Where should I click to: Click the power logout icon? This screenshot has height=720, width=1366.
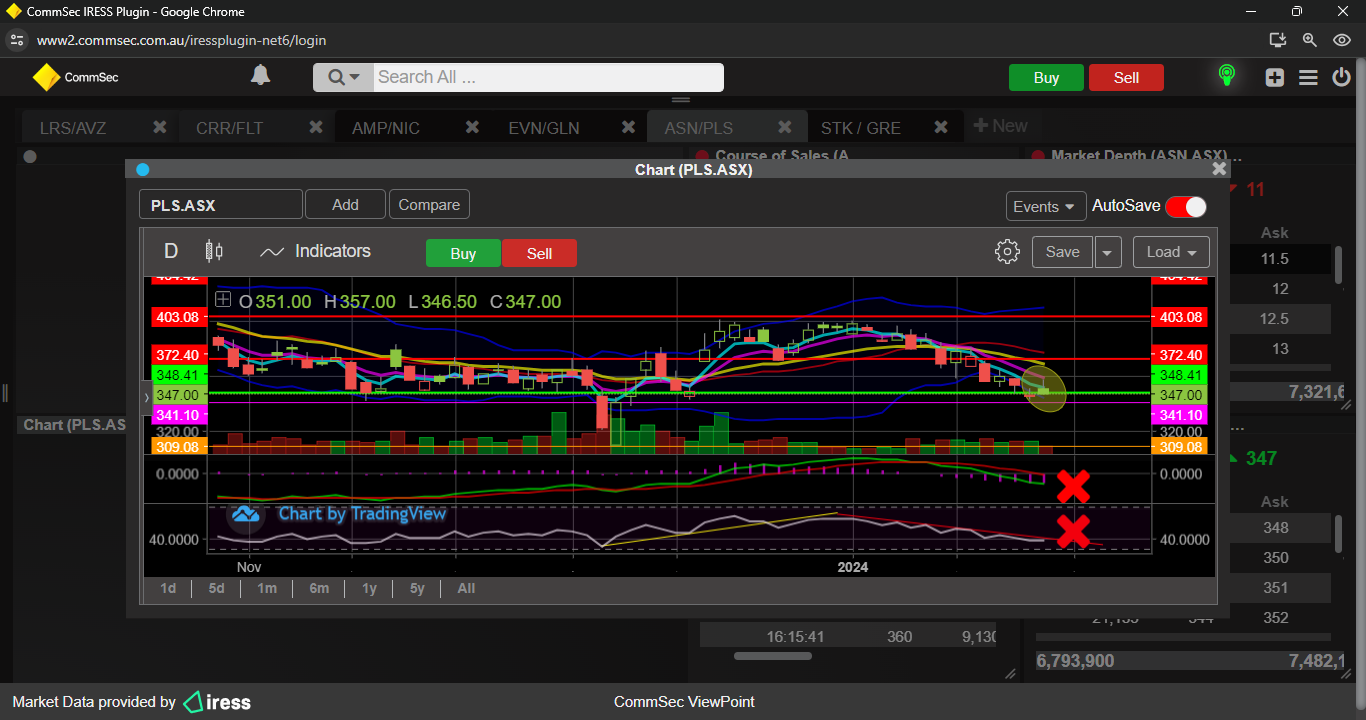coord(1341,77)
